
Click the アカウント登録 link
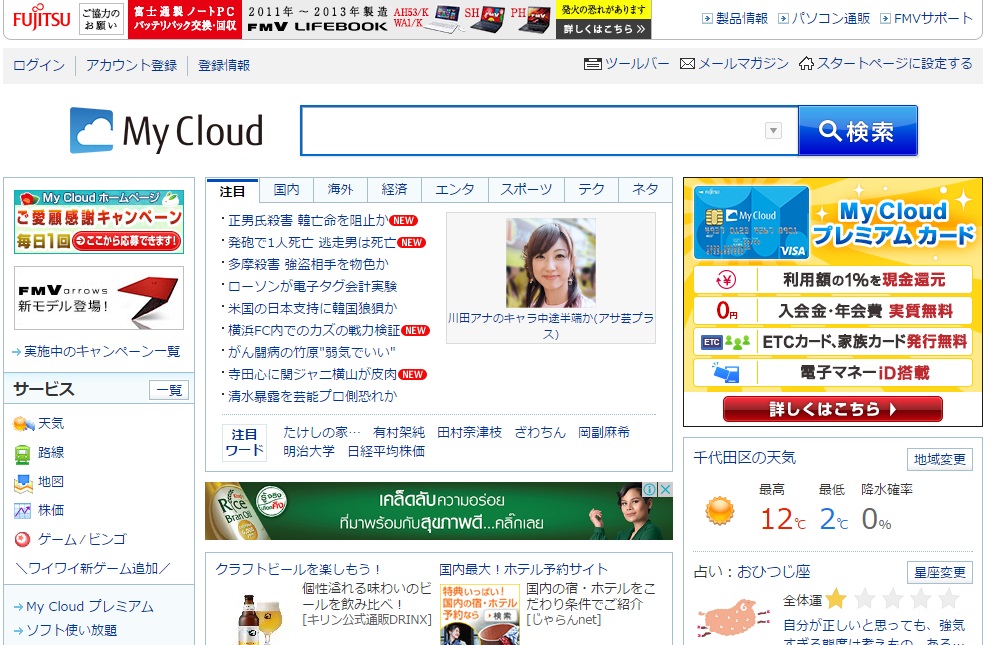click(131, 65)
